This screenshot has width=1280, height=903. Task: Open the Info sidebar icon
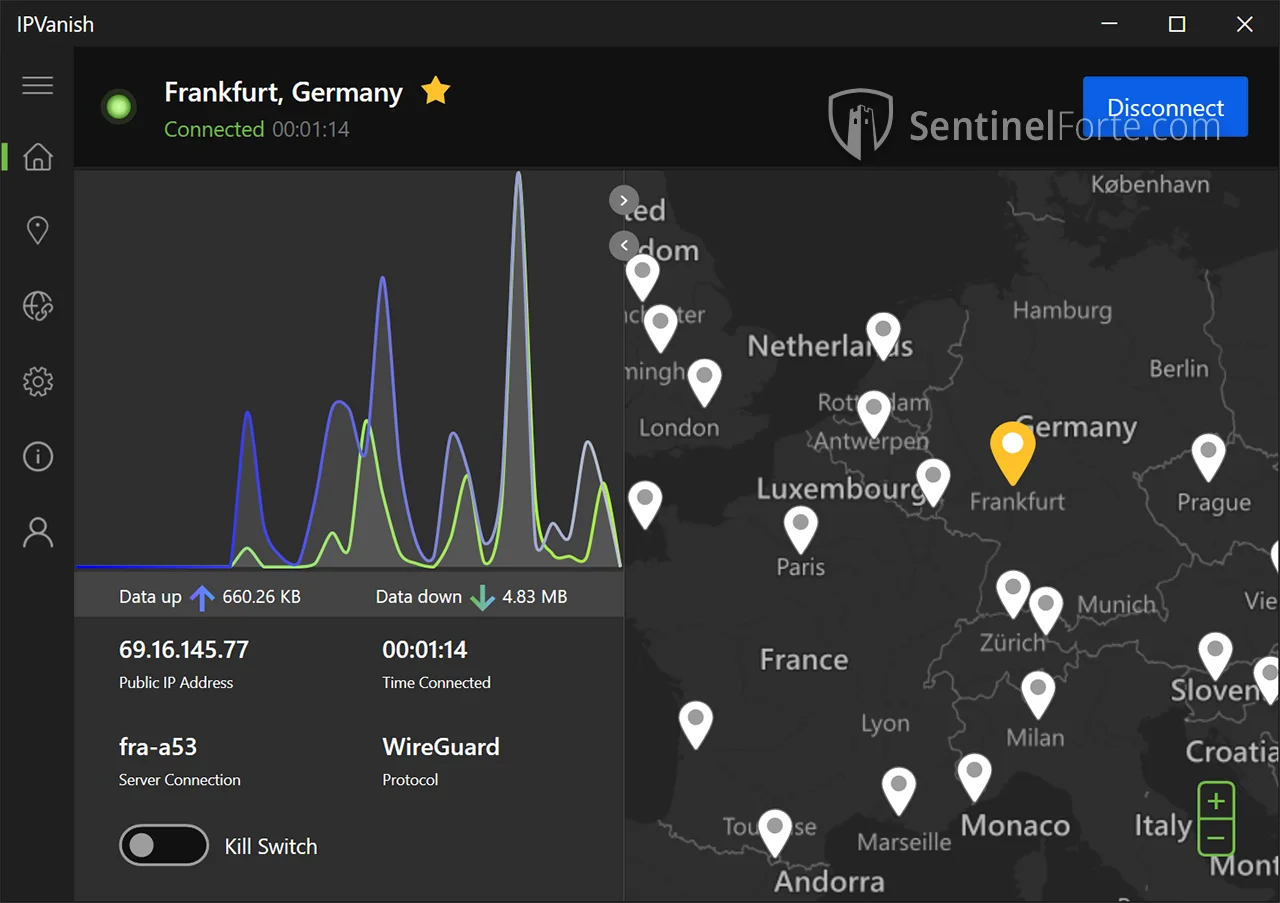[x=37, y=457]
